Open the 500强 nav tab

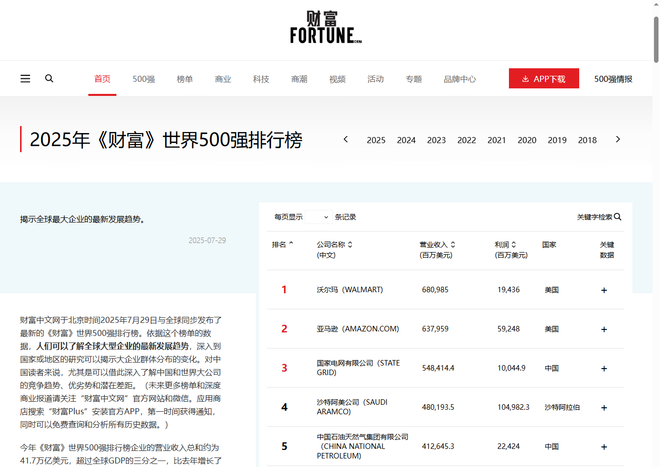point(144,79)
